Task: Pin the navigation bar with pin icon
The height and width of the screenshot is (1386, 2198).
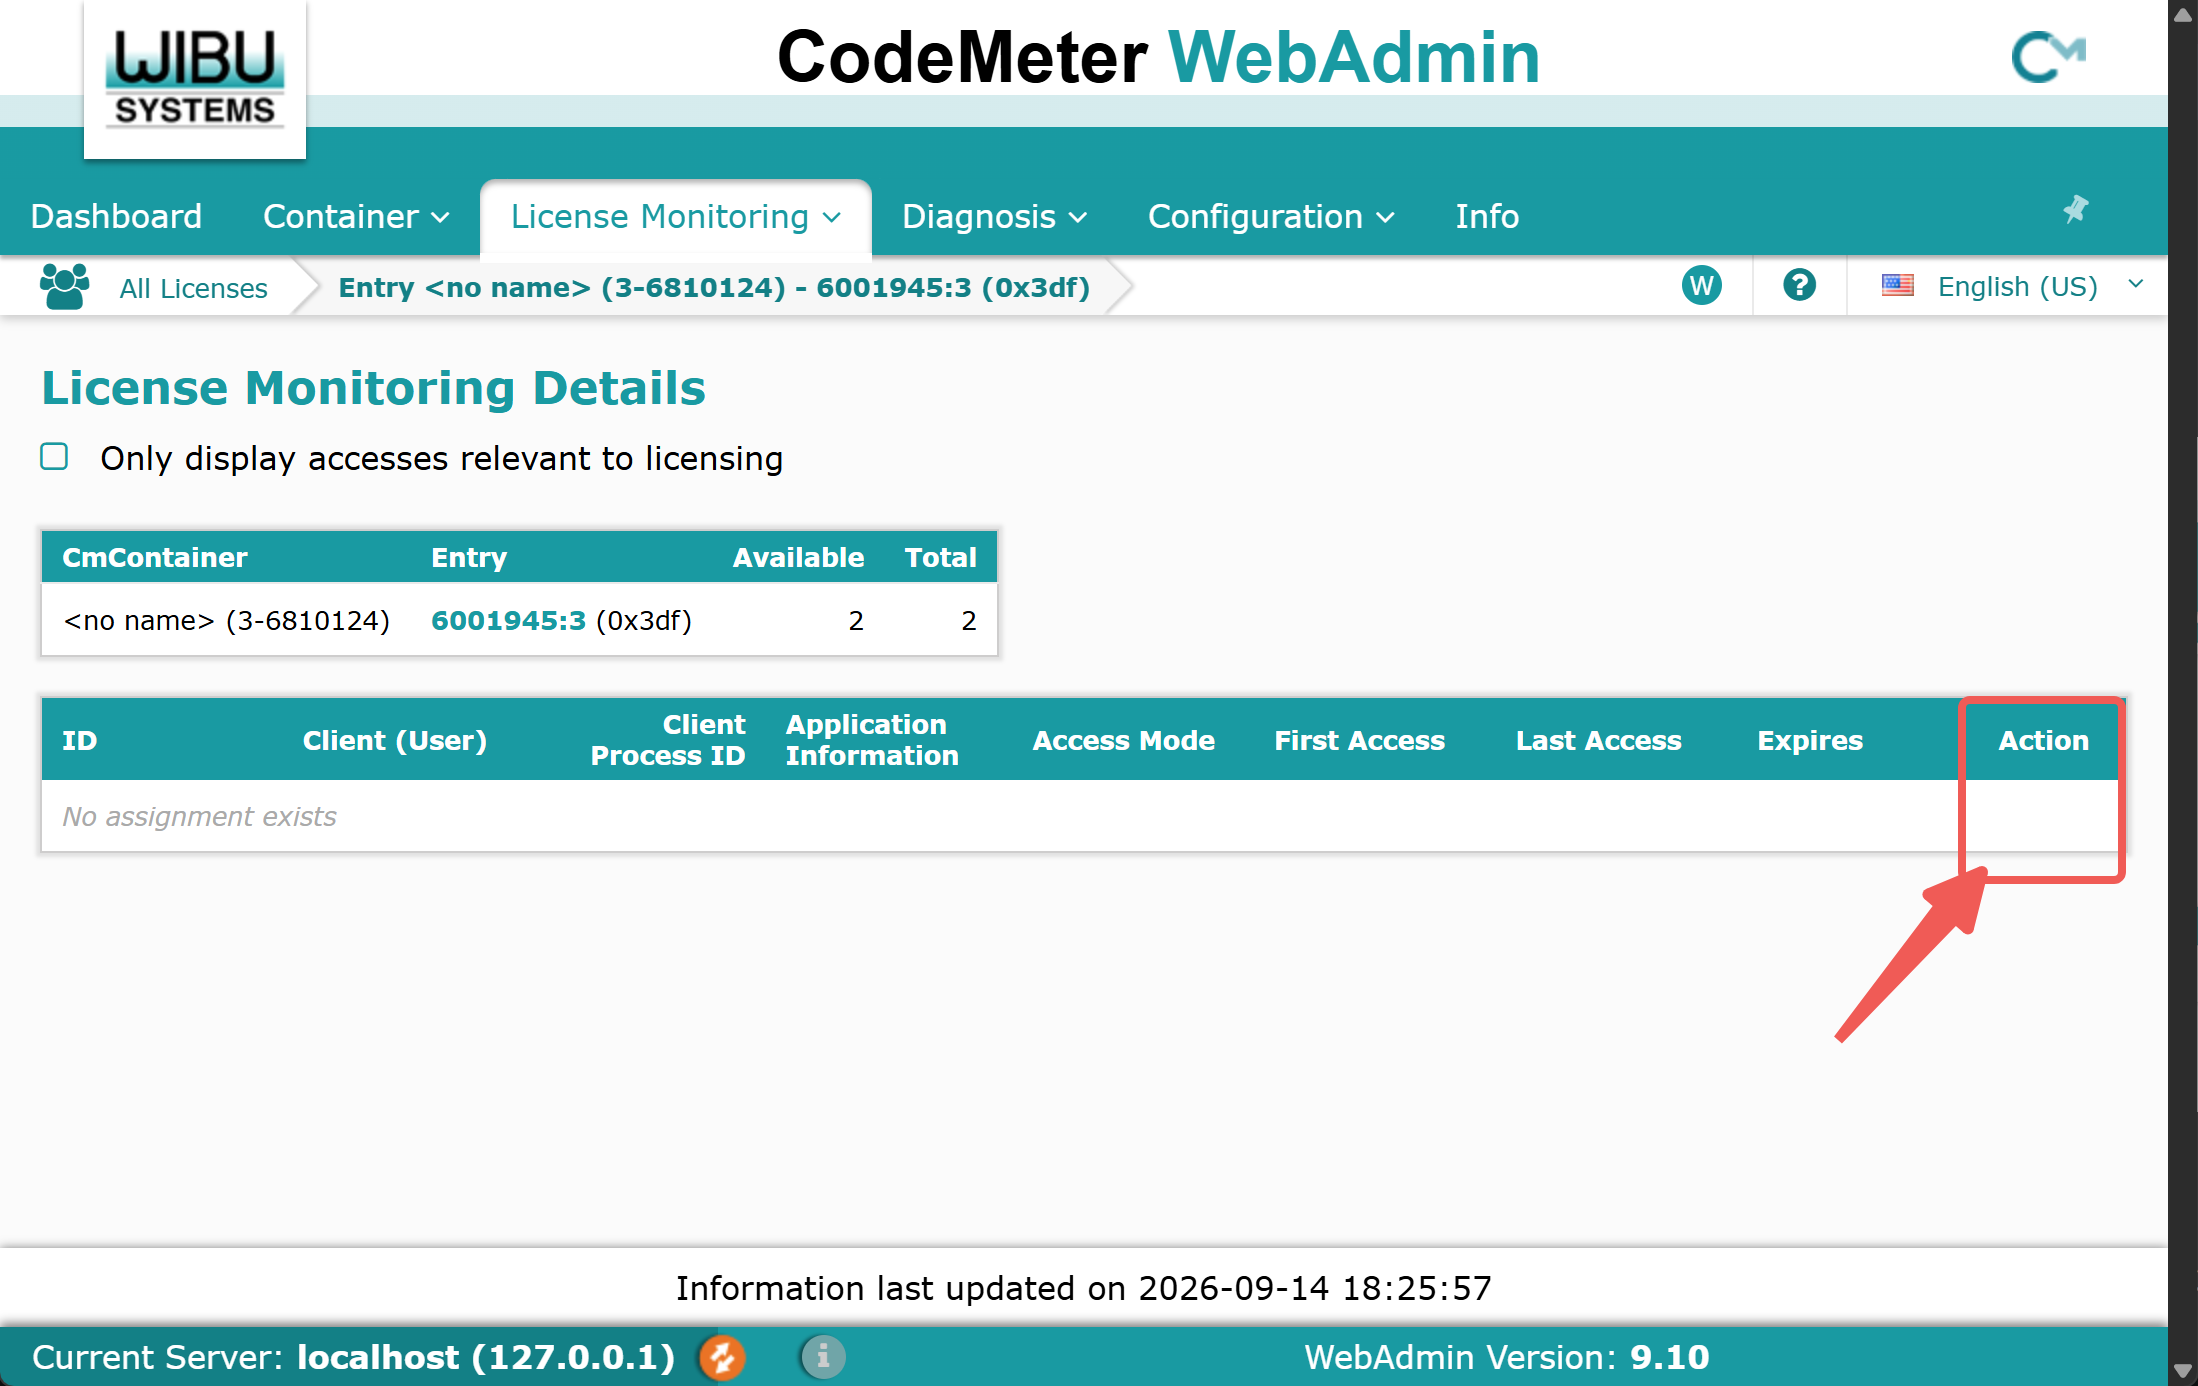Action: pyautogui.click(x=2075, y=209)
